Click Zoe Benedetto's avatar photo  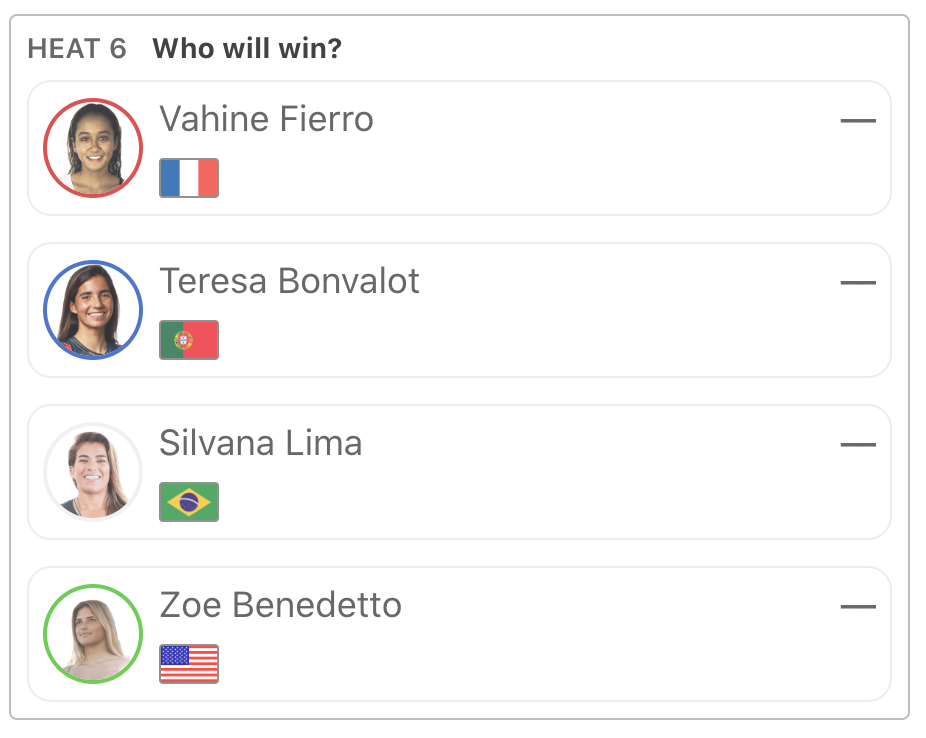pos(93,634)
